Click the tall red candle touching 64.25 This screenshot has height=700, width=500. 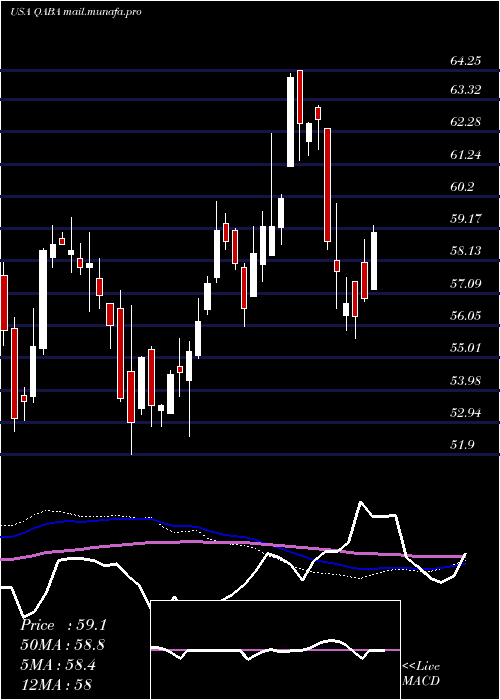pyautogui.click(x=300, y=96)
